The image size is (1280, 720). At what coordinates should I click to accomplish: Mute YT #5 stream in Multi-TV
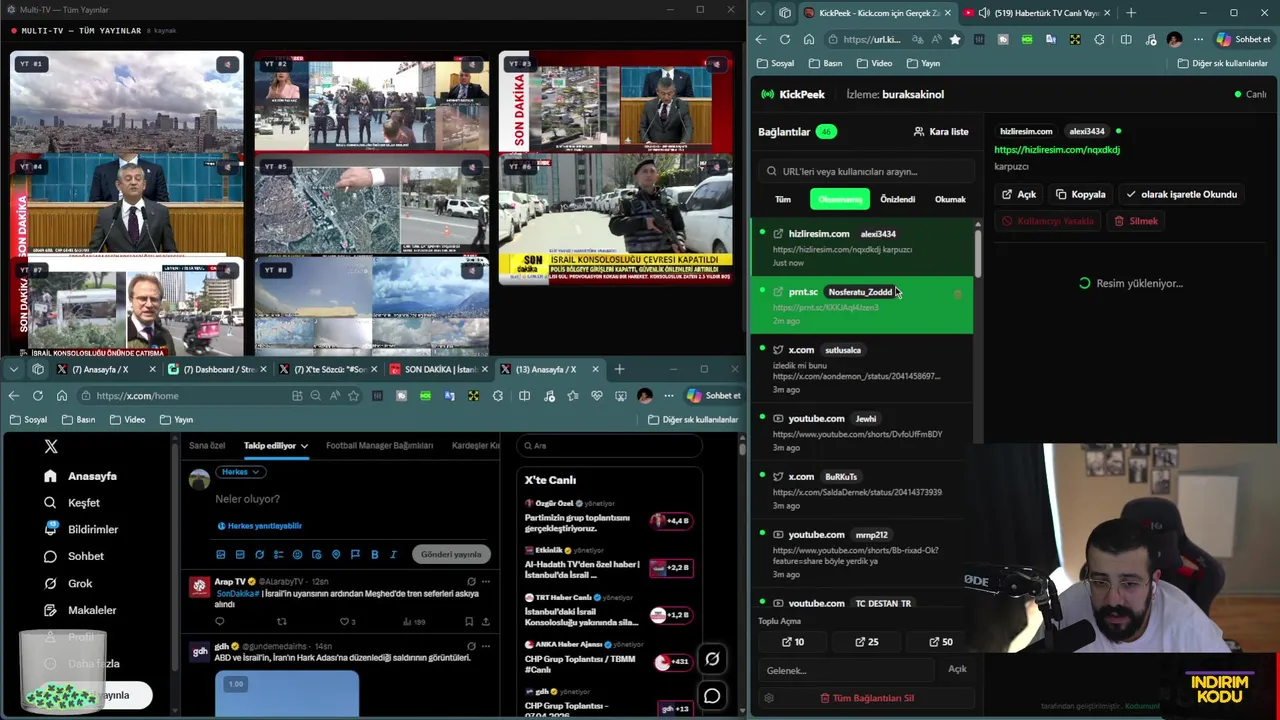(473, 167)
